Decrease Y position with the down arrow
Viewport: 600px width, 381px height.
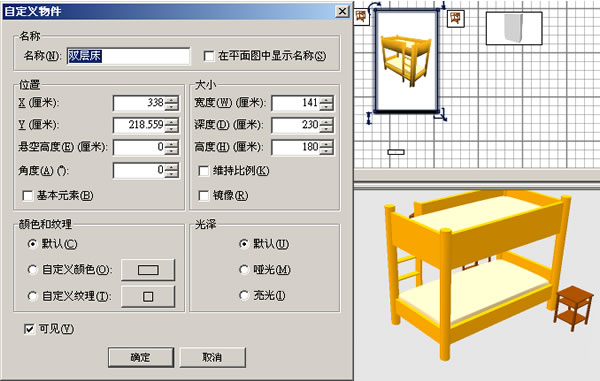(171, 129)
